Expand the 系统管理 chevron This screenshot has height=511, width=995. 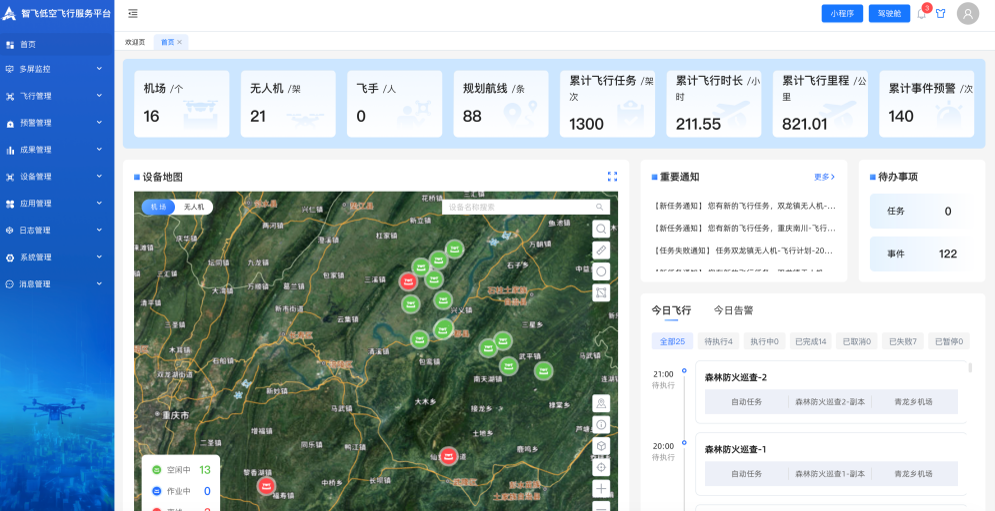point(99,256)
